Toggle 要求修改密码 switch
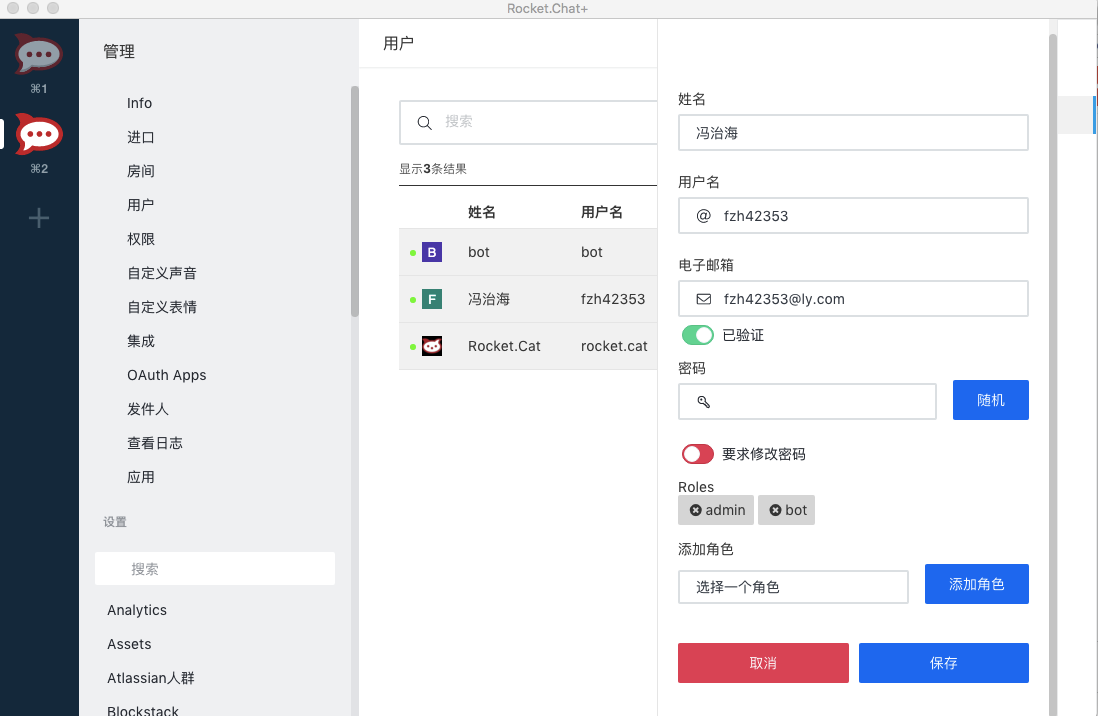 coord(697,454)
